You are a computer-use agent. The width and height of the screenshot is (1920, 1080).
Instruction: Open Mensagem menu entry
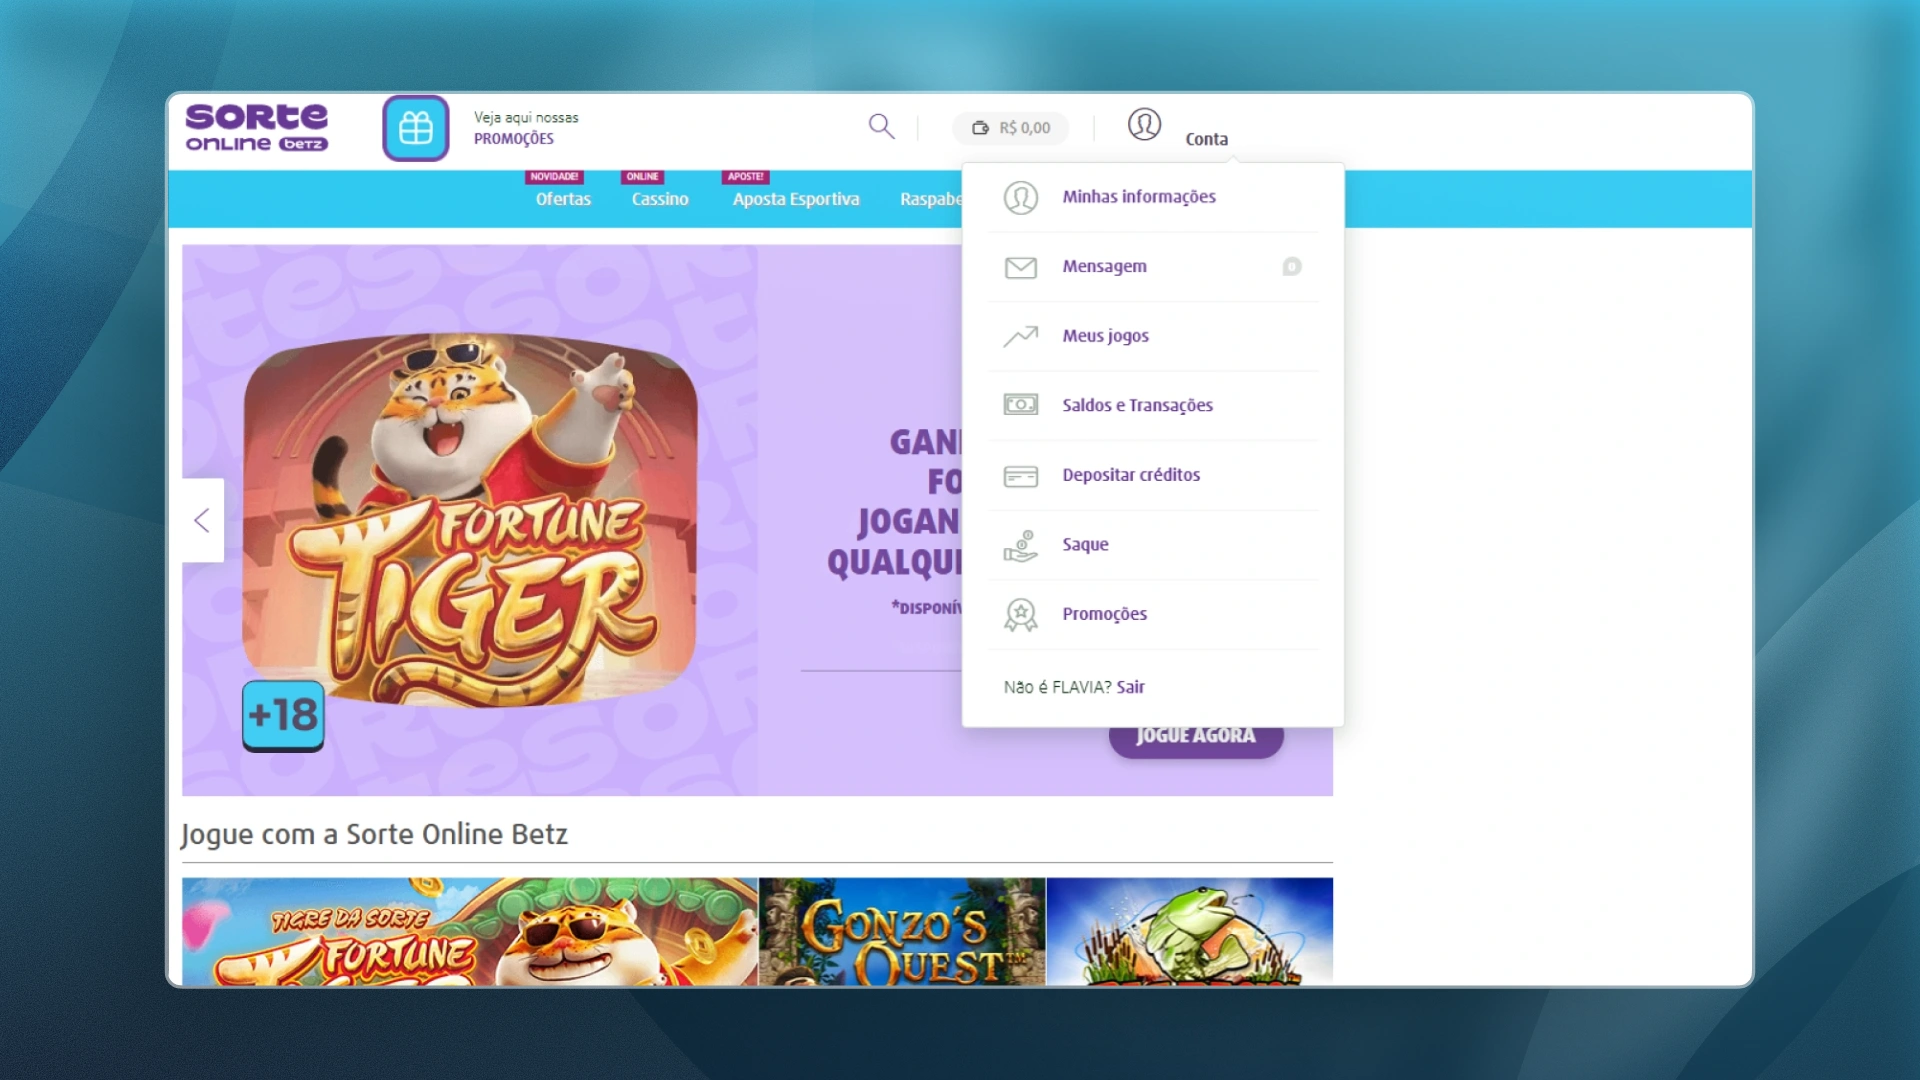click(x=1153, y=267)
